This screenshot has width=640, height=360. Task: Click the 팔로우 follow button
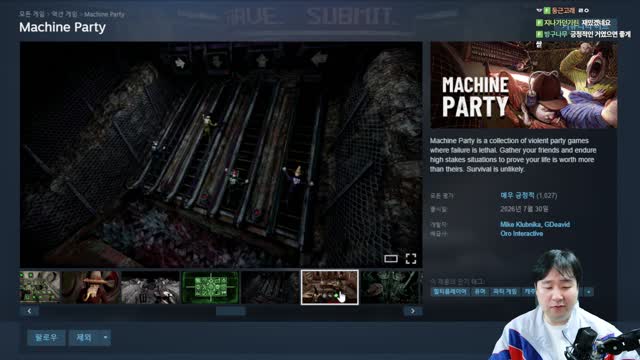[x=46, y=338]
